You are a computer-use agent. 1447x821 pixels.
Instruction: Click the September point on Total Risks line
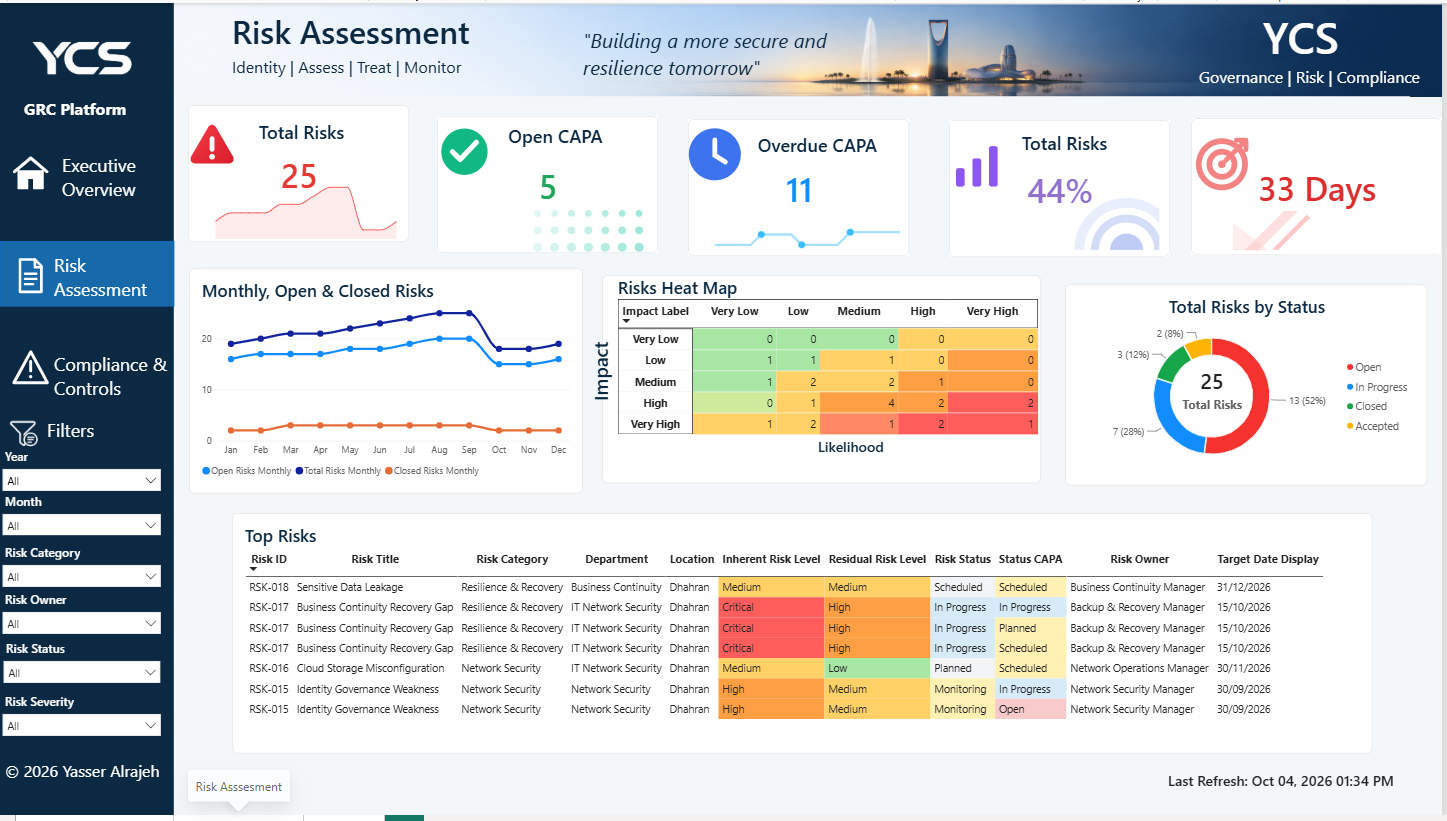470,314
